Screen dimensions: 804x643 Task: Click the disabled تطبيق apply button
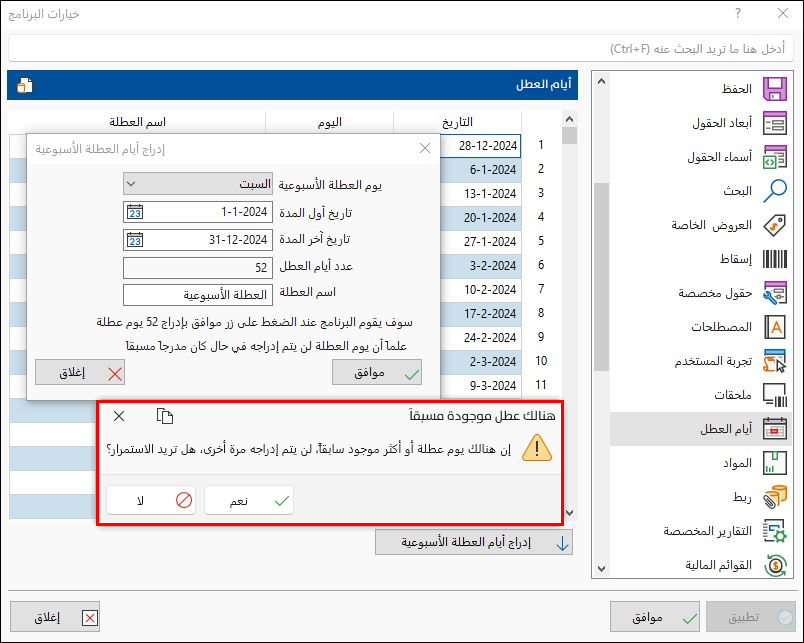[x=751, y=617]
